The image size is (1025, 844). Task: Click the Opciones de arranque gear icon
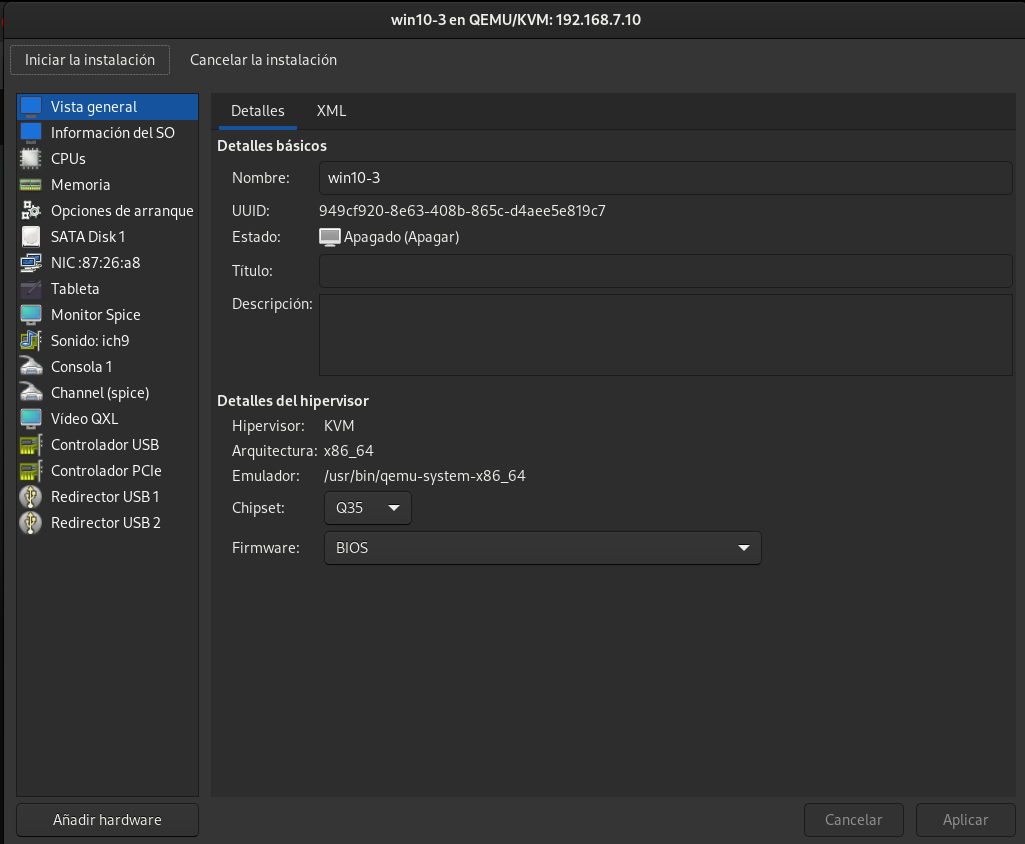[31, 211]
